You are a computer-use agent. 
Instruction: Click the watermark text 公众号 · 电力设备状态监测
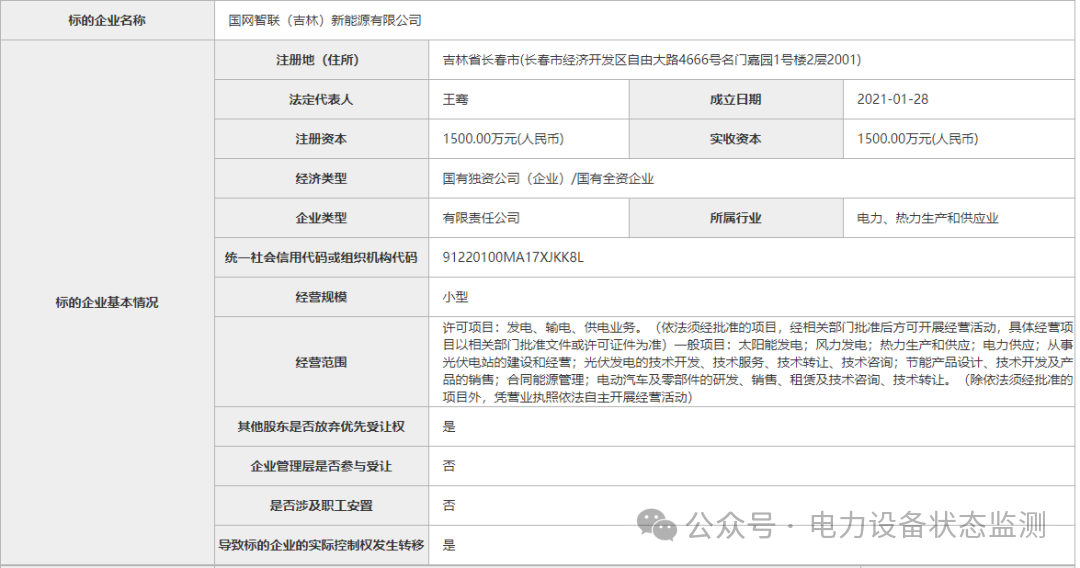point(866,524)
